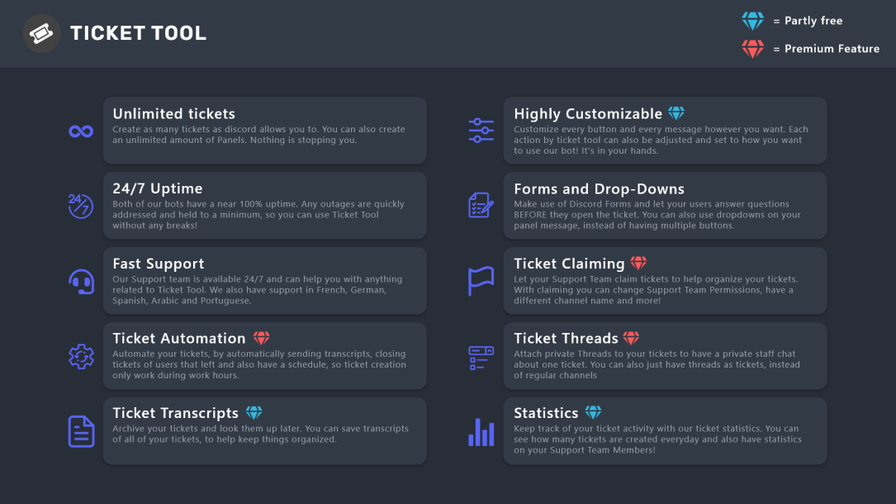
Task: Click the TICKET TOOL title text
Action: [138, 33]
